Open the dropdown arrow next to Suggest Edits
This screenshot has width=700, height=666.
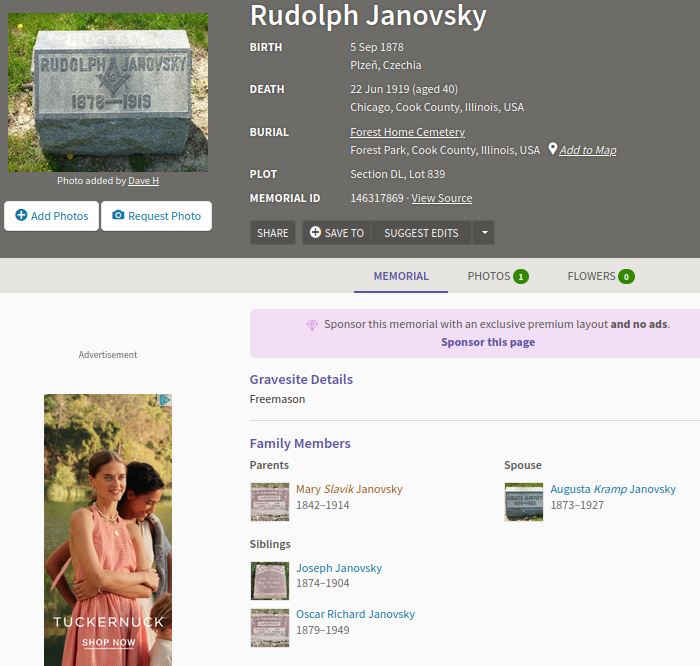(483, 233)
